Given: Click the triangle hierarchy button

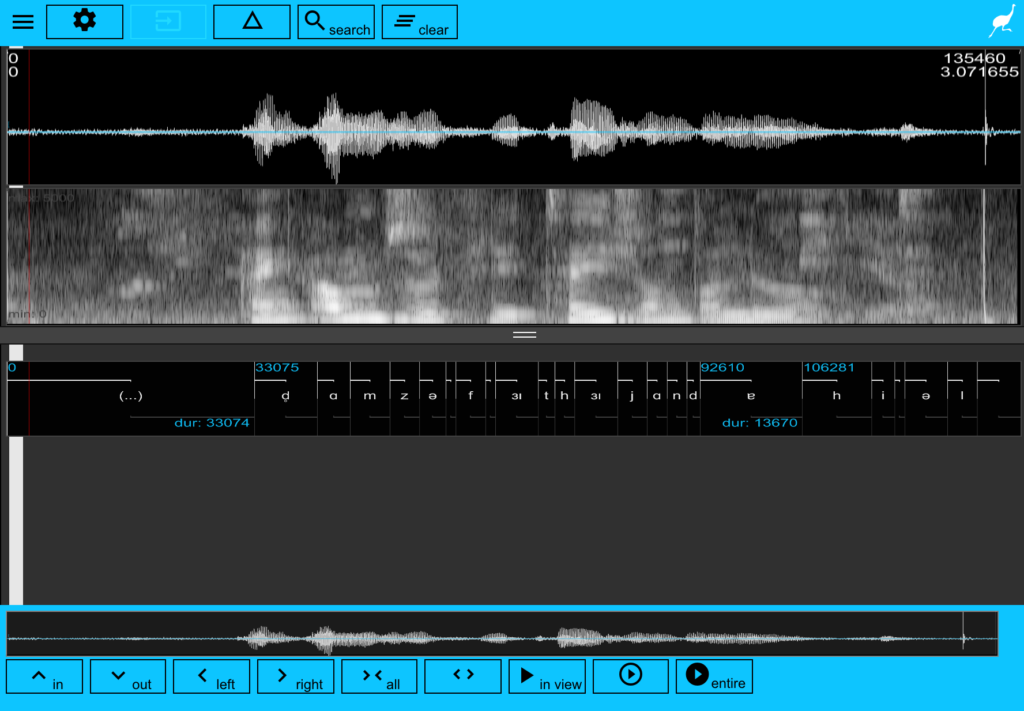Looking at the screenshot, I should coord(252,21).
